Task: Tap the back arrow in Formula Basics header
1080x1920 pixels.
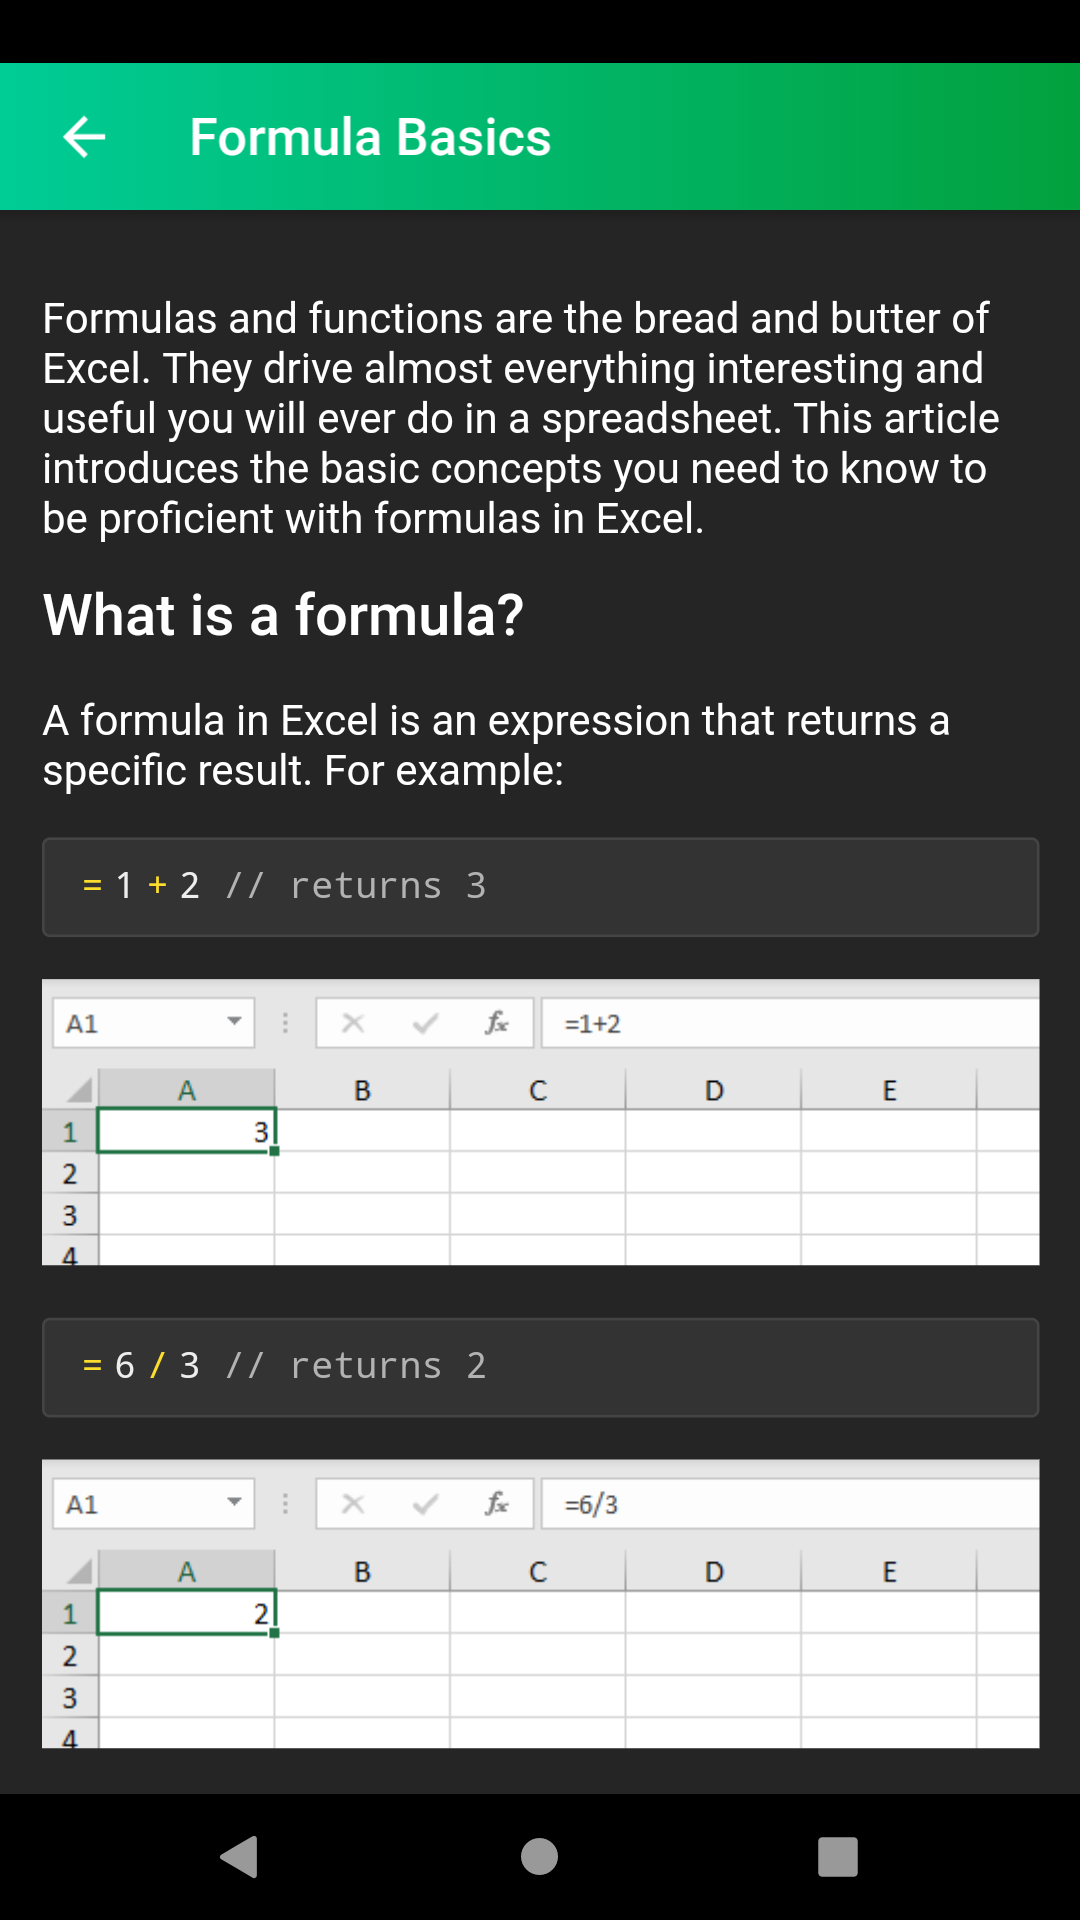Action: tap(84, 136)
